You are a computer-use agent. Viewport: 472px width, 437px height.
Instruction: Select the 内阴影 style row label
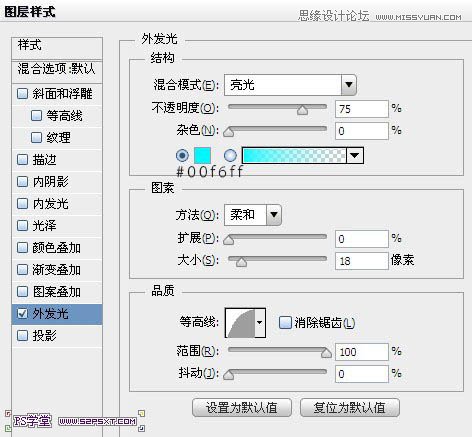[x=51, y=182]
